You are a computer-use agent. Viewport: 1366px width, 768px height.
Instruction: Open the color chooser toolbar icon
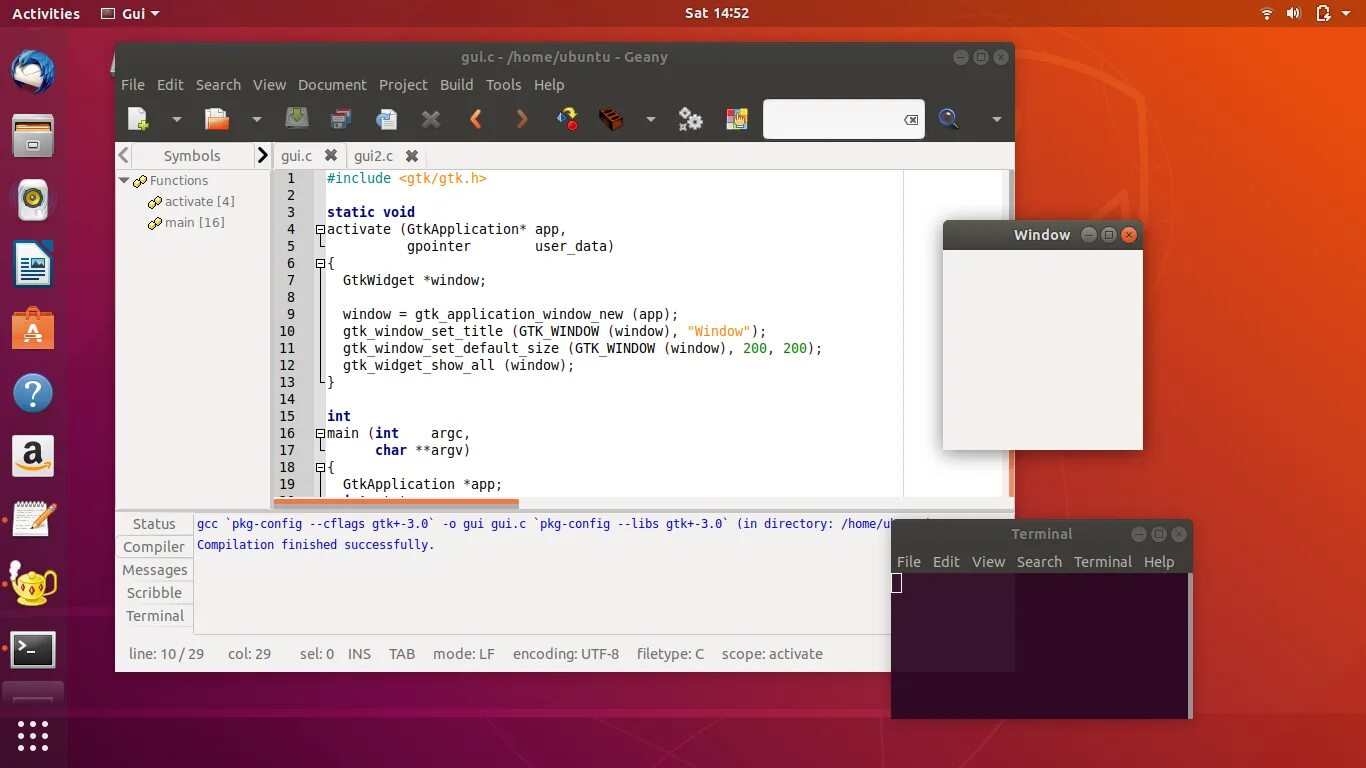pos(737,119)
